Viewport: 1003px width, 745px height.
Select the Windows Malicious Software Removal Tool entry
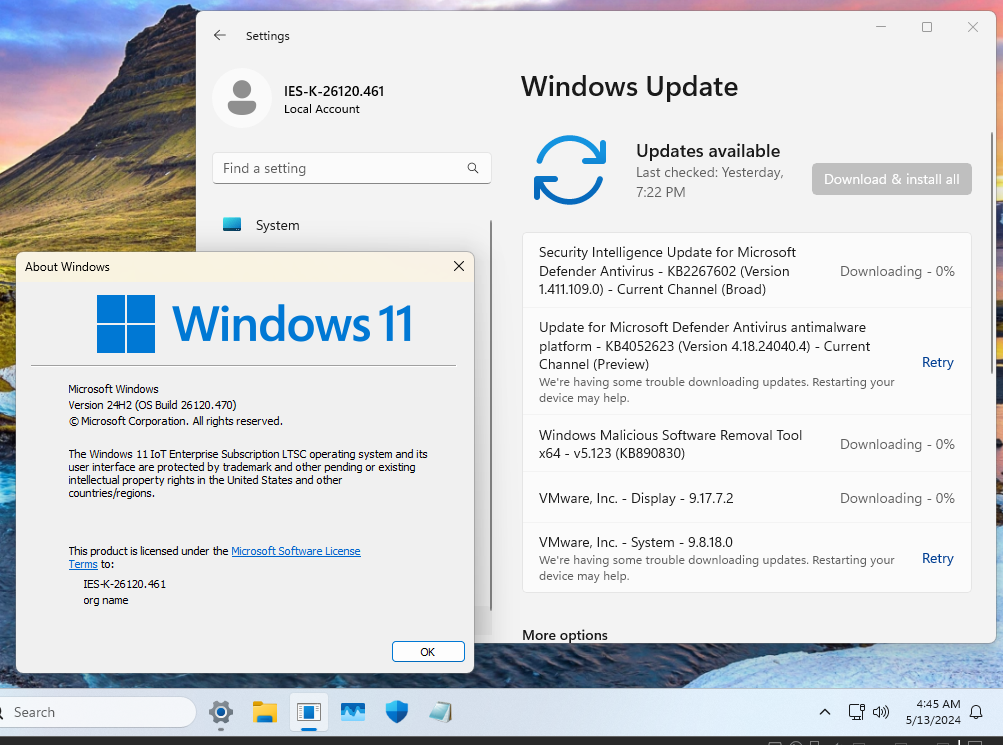click(746, 444)
